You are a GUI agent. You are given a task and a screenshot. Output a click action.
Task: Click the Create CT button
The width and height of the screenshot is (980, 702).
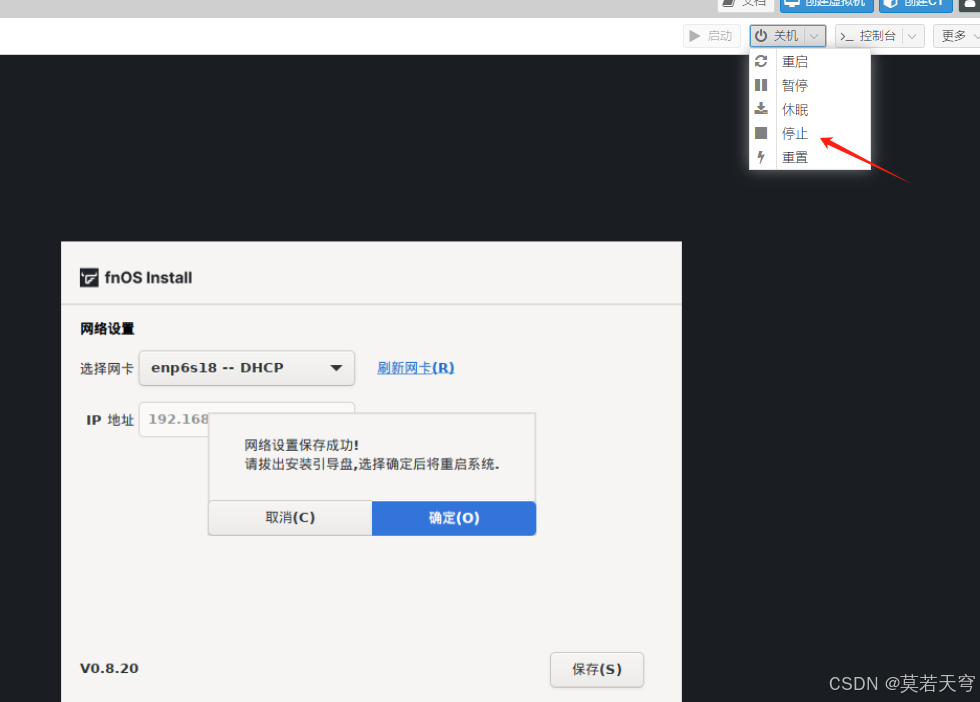click(x=916, y=4)
